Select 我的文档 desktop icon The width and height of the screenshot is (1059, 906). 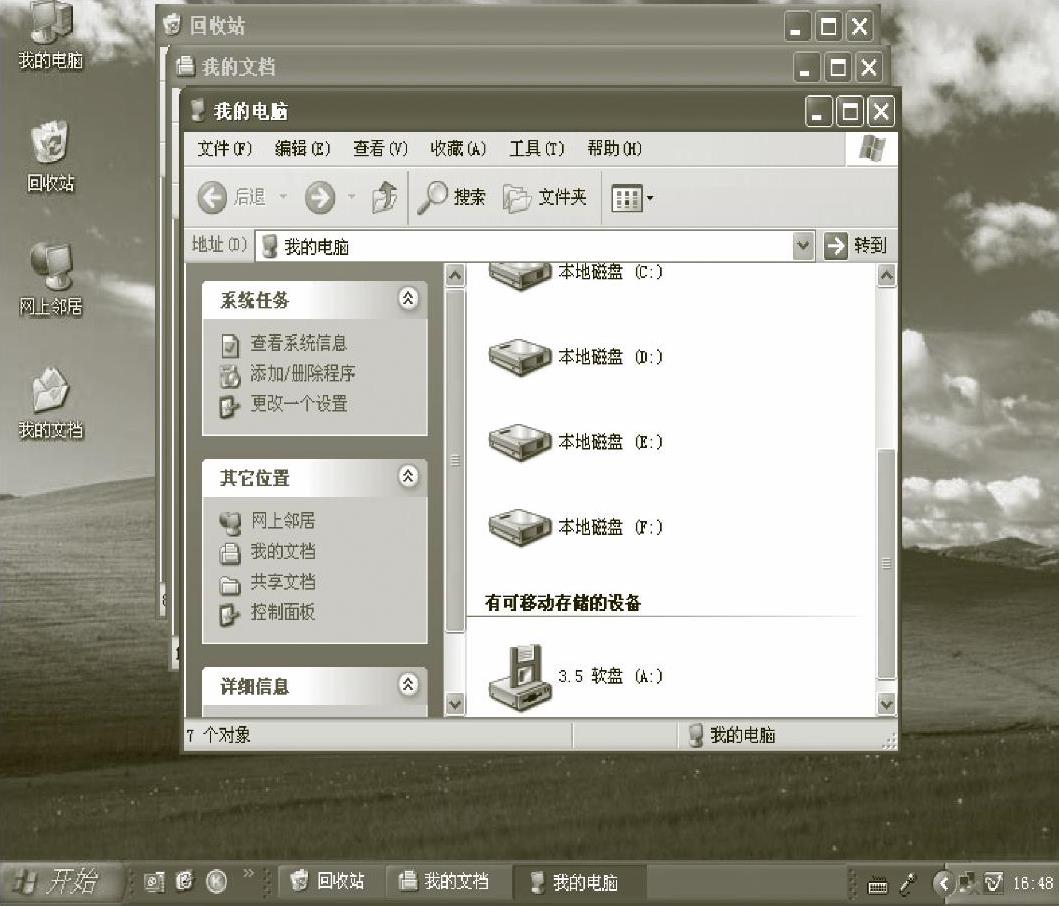tap(51, 403)
